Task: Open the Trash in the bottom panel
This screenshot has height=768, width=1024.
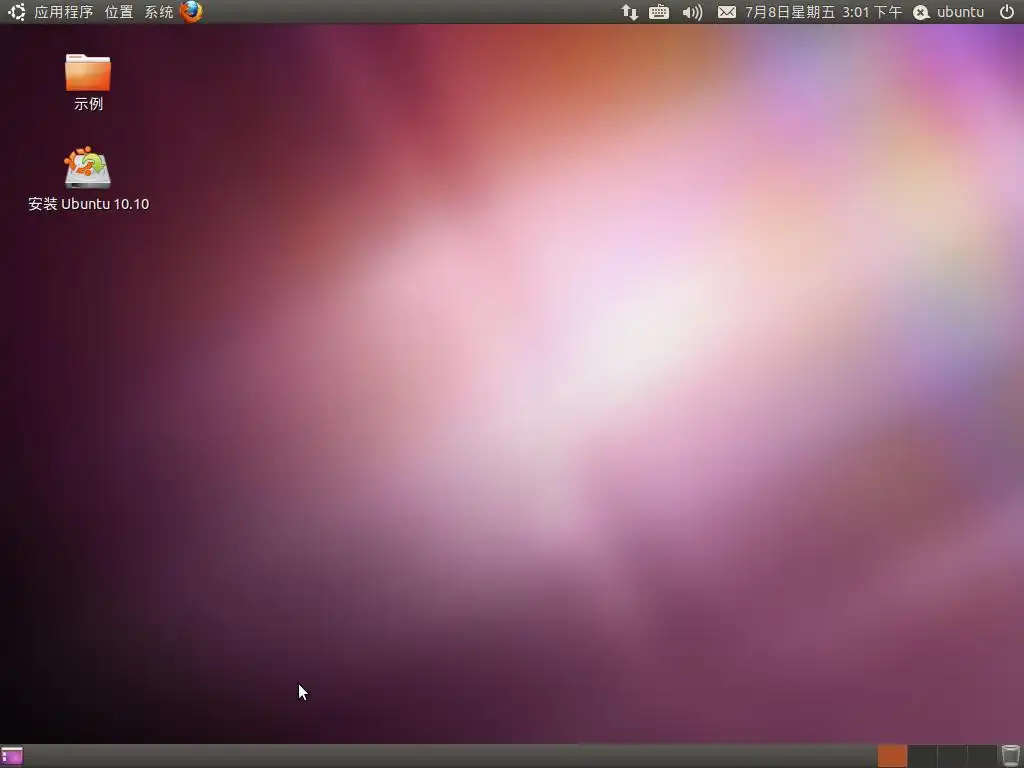Action: point(1011,756)
